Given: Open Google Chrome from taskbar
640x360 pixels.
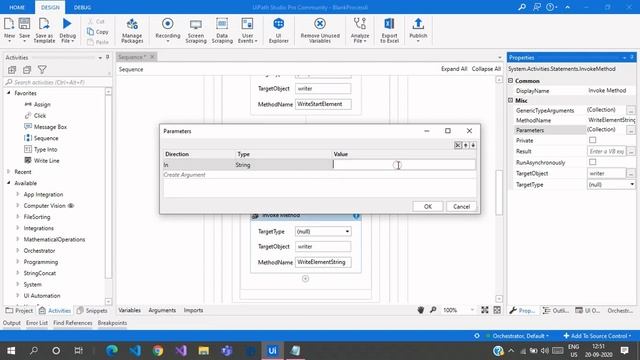Looking at the screenshot, I should point(158,351).
